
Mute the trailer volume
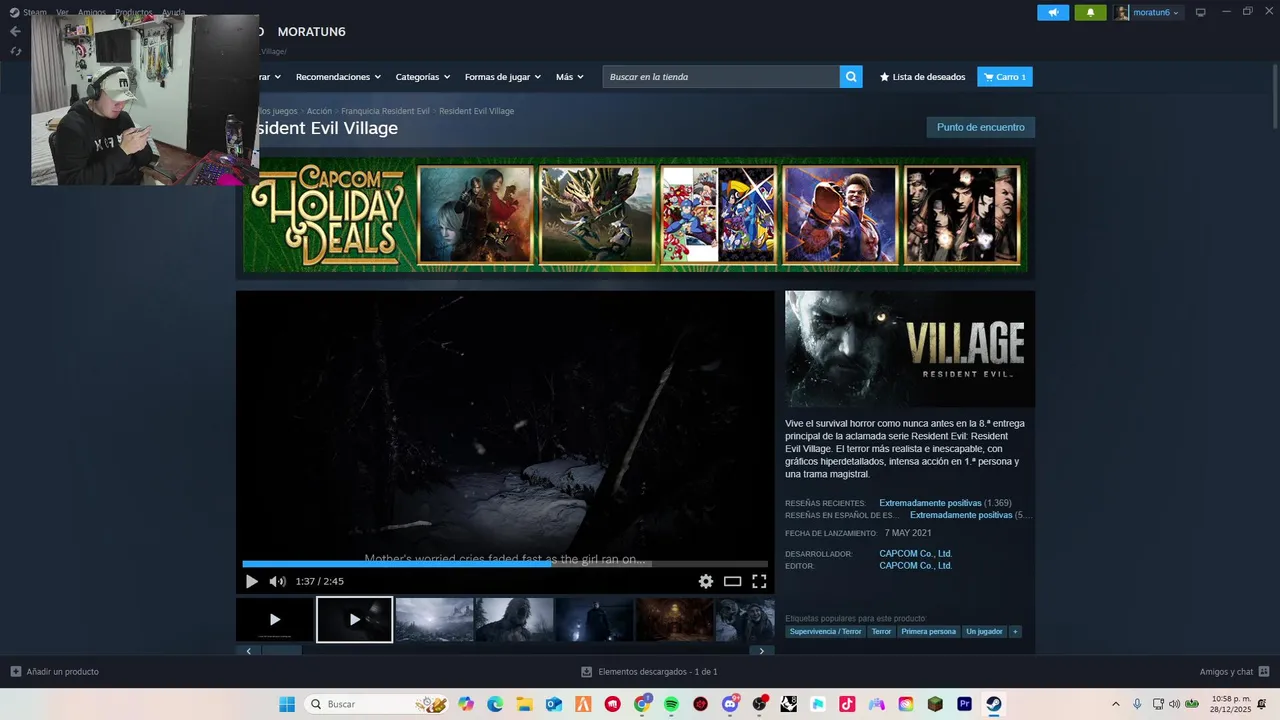click(x=278, y=581)
